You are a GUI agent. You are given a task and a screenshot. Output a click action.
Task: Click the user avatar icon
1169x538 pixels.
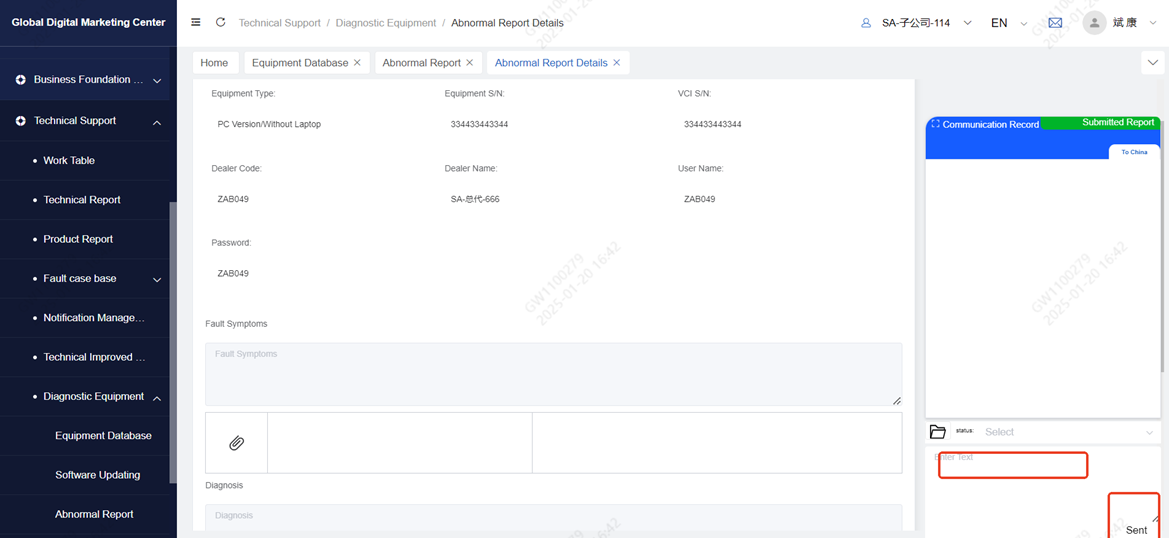(x=1094, y=23)
